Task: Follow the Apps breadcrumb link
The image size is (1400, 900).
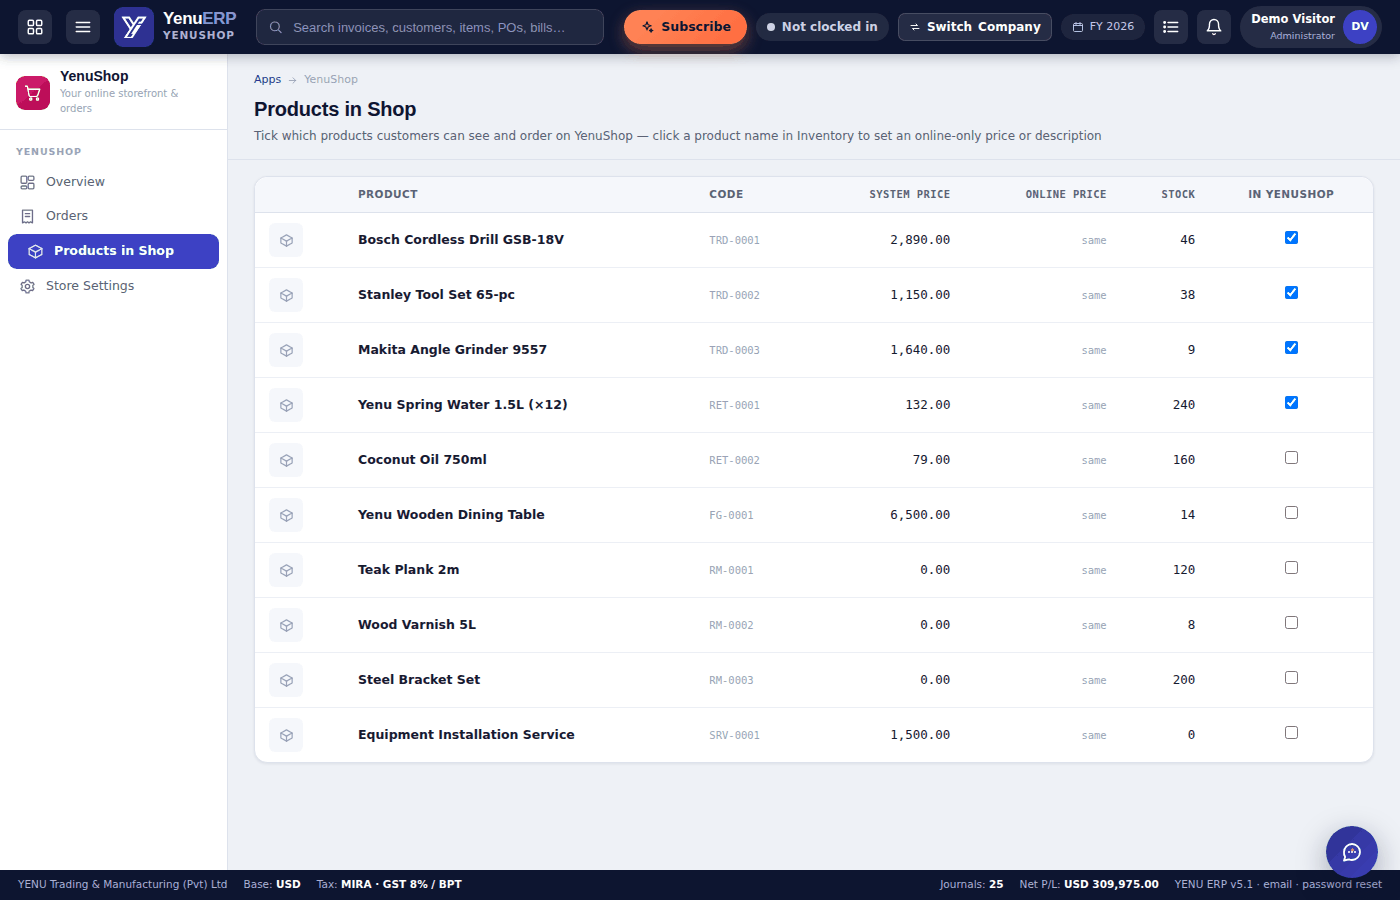Action: (x=267, y=79)
